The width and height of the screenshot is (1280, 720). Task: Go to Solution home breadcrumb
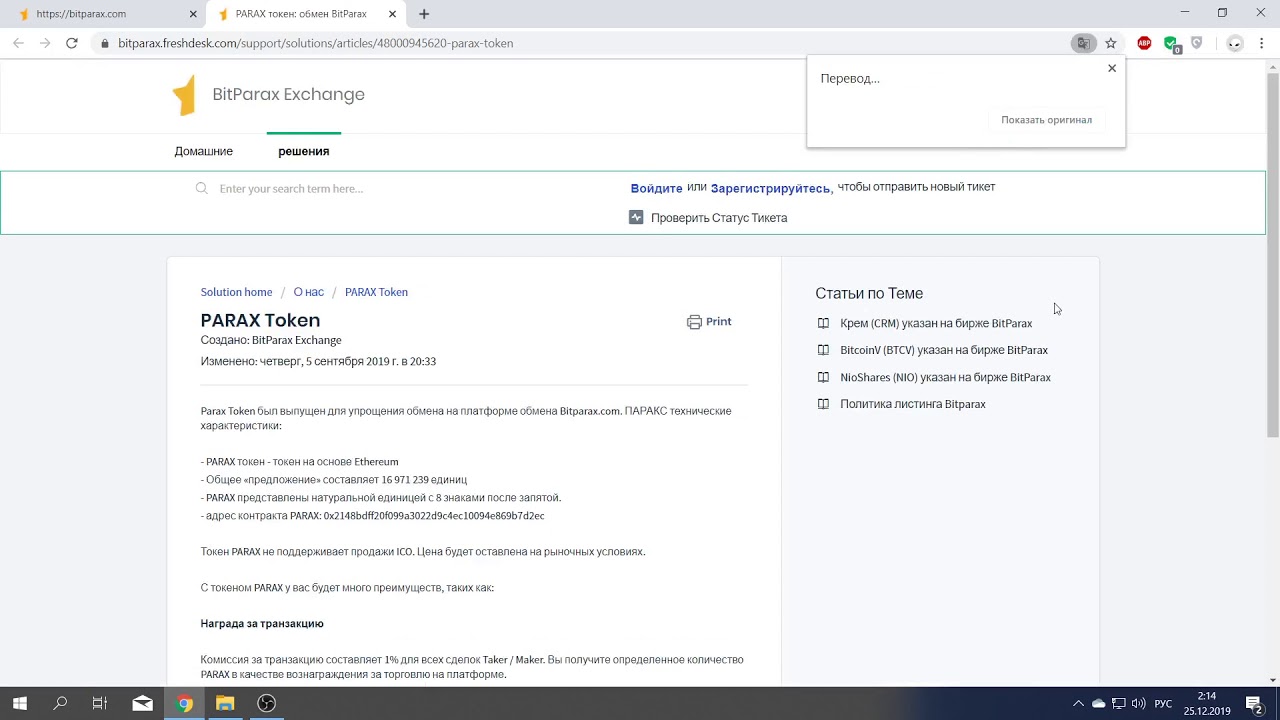[236, 292]
